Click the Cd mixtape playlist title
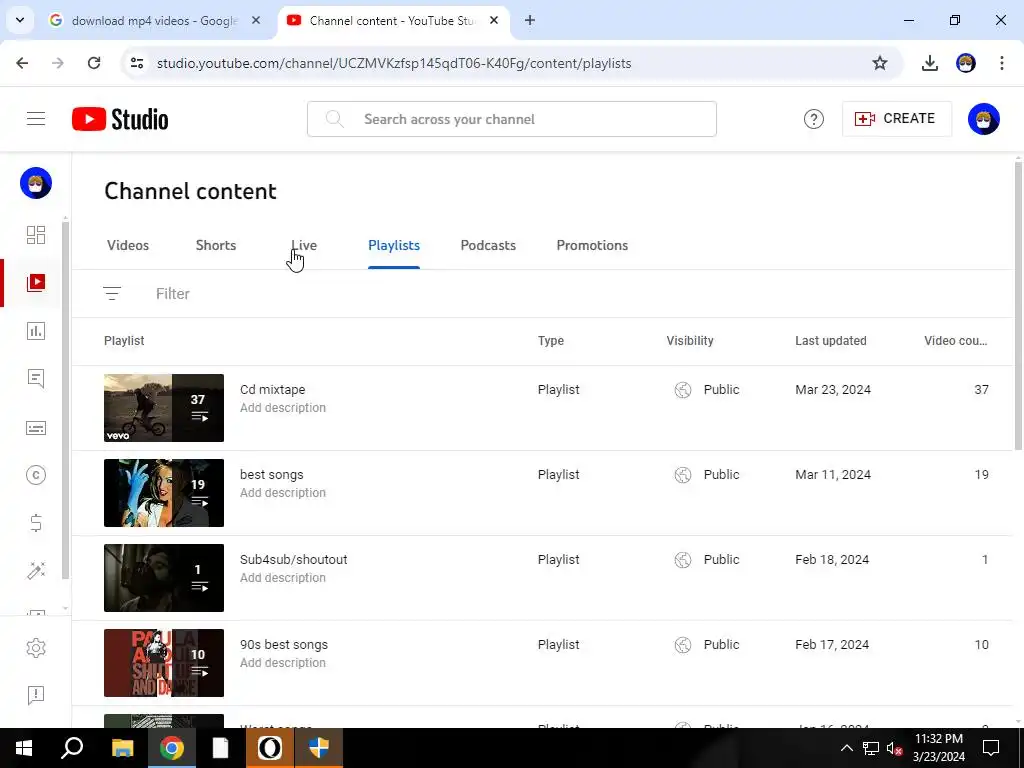 tap(272, 389)
